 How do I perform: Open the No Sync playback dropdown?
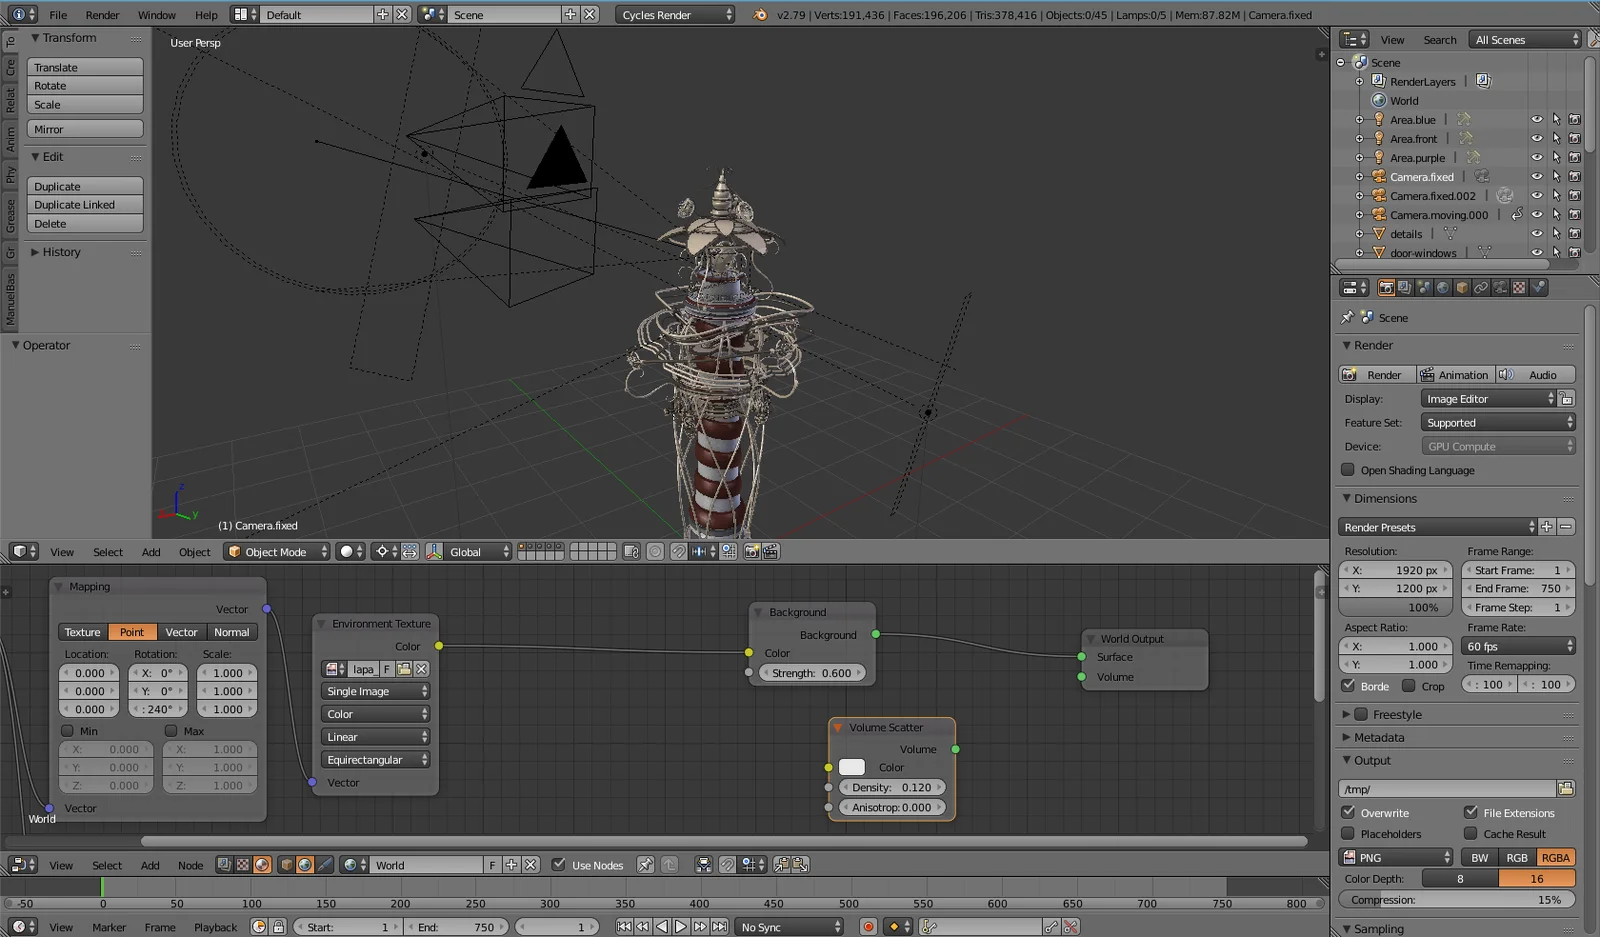pyautogui.click(x=789, y=926)
